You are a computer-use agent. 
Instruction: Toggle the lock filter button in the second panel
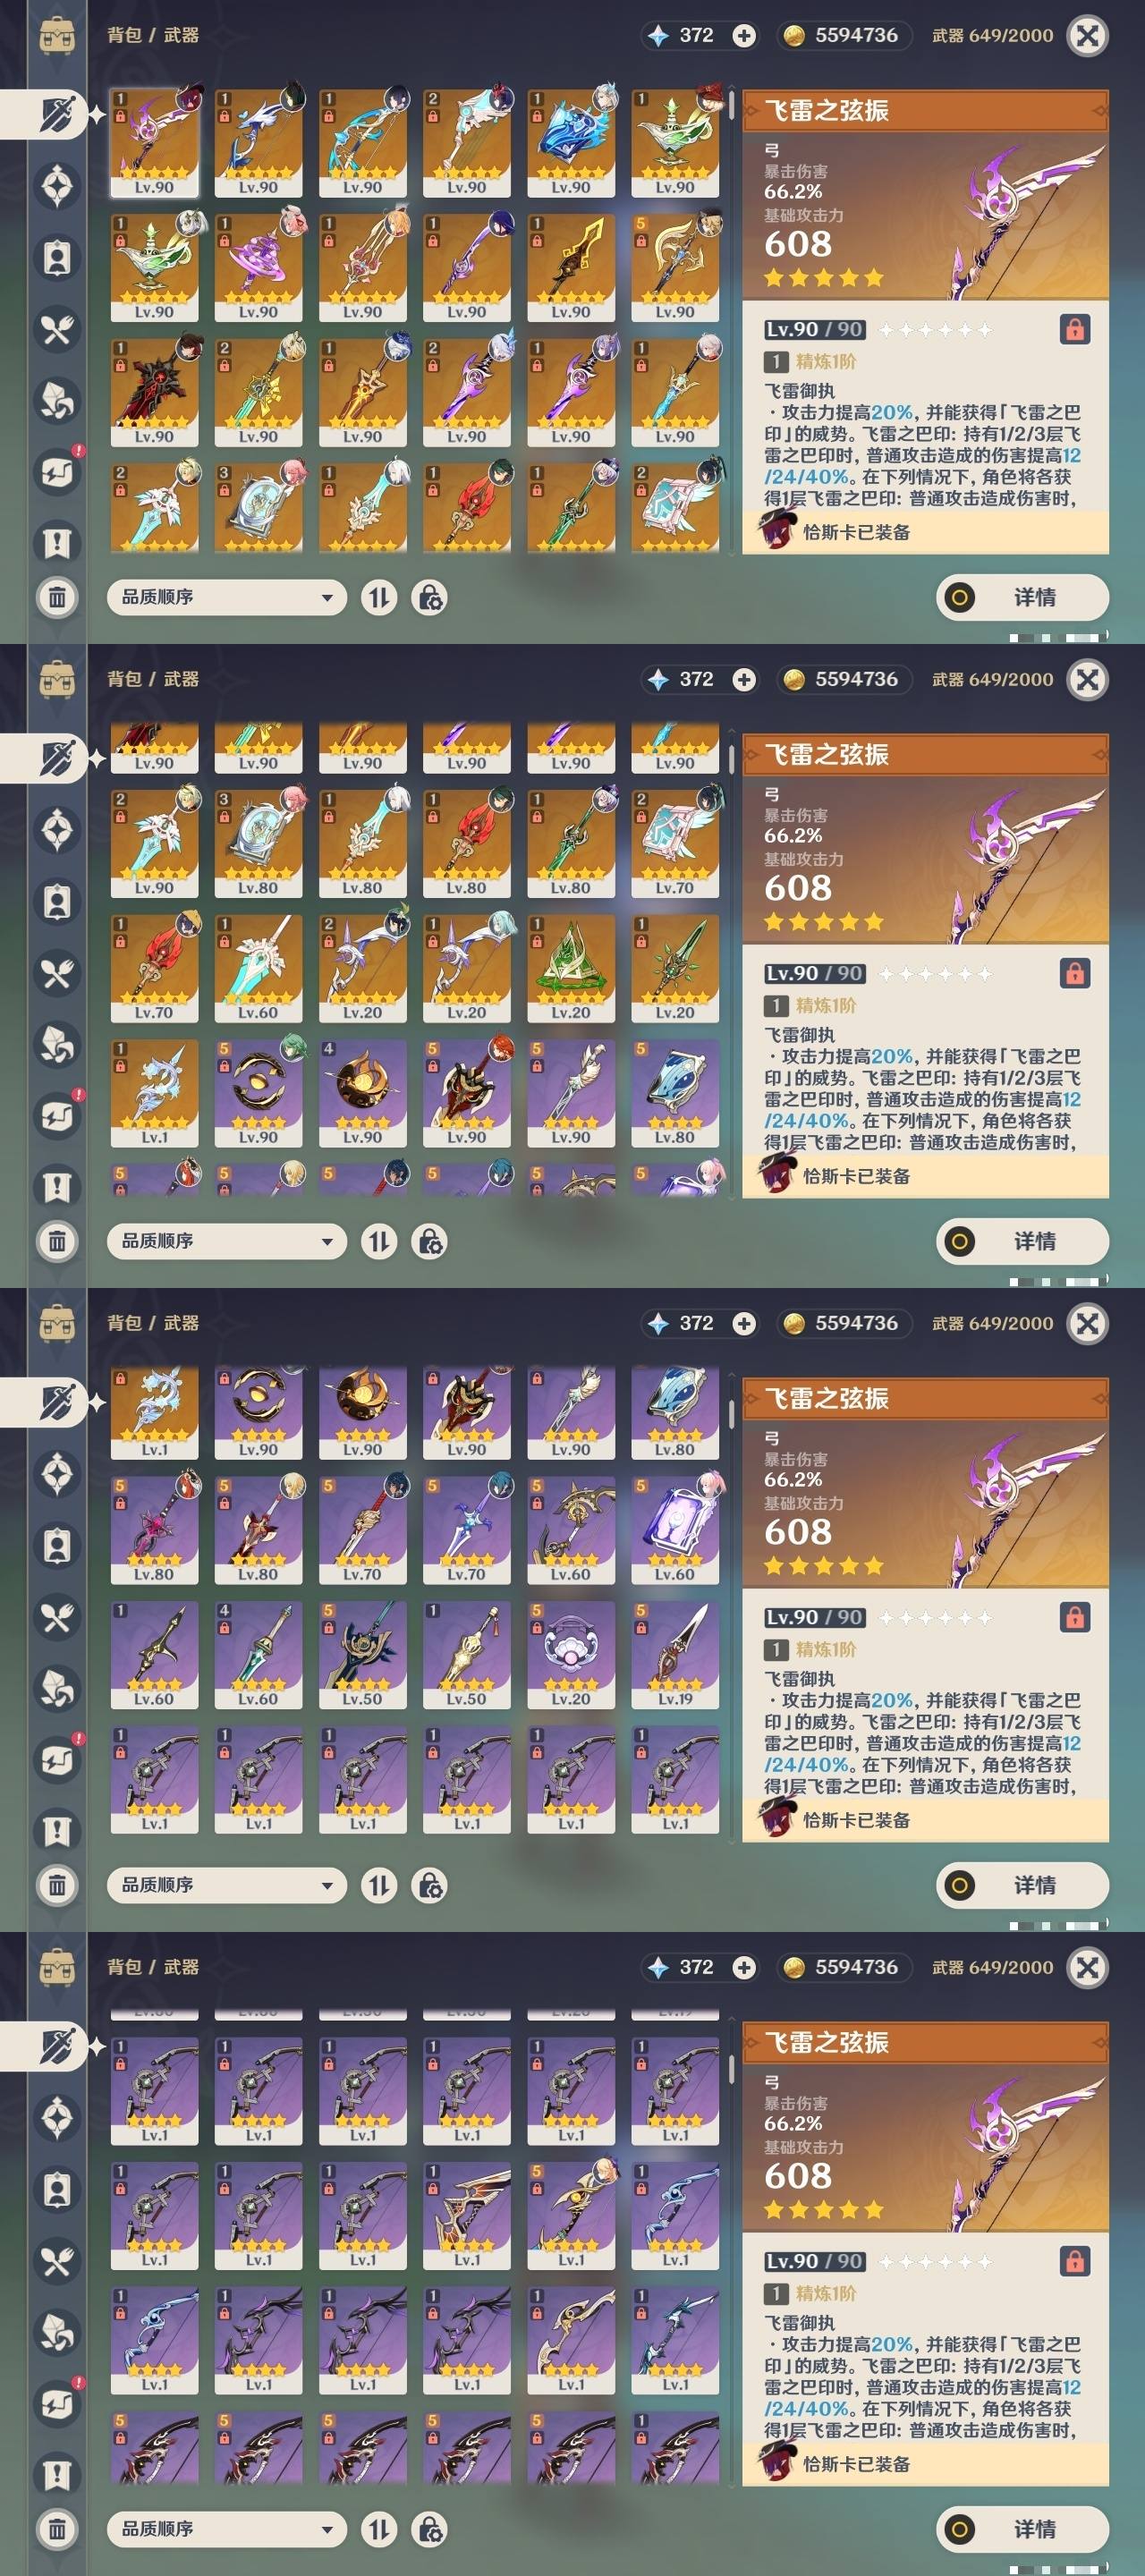tap(429, 1242)
